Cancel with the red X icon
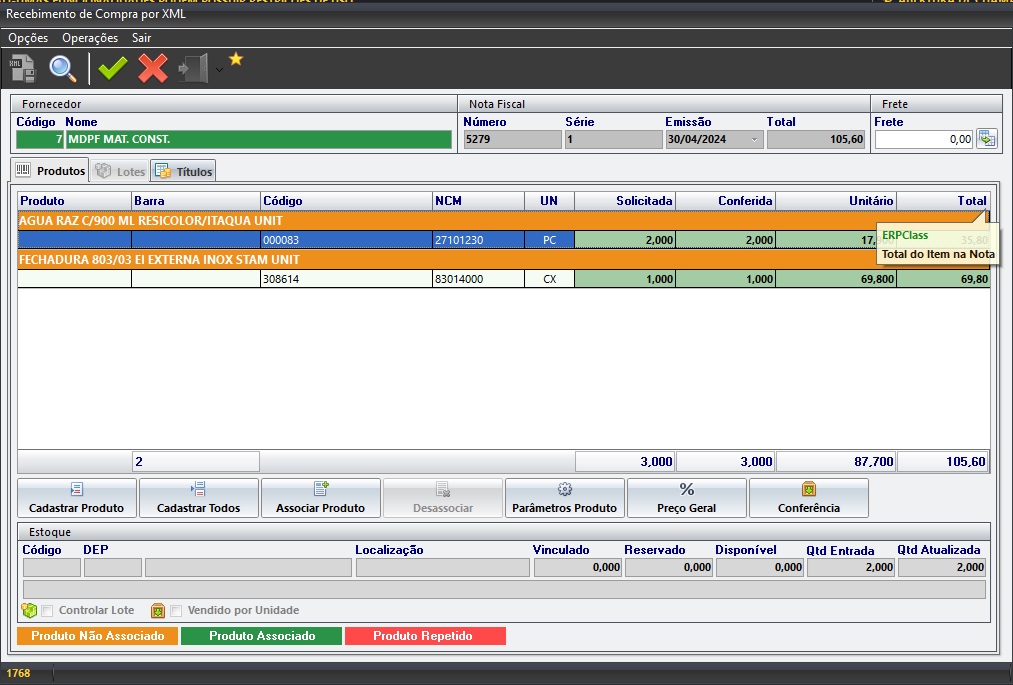The height and width of the screenshot is (685, 1013). pyautogui.click(x=152, y=68)
